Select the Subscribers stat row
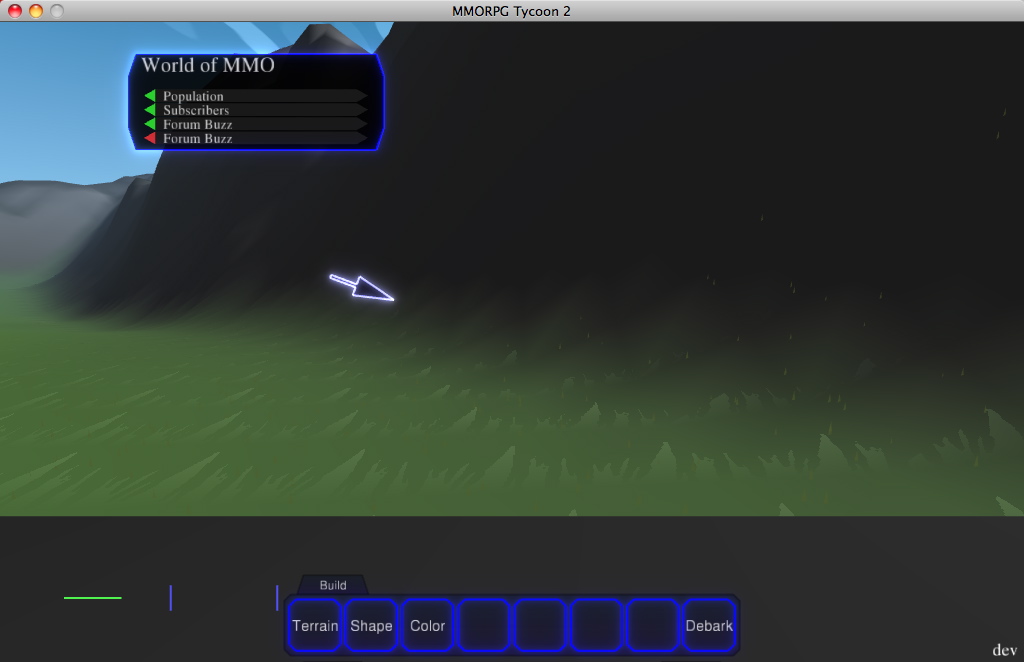This screenshot has height=662, width=1024. tap(255, 110)
